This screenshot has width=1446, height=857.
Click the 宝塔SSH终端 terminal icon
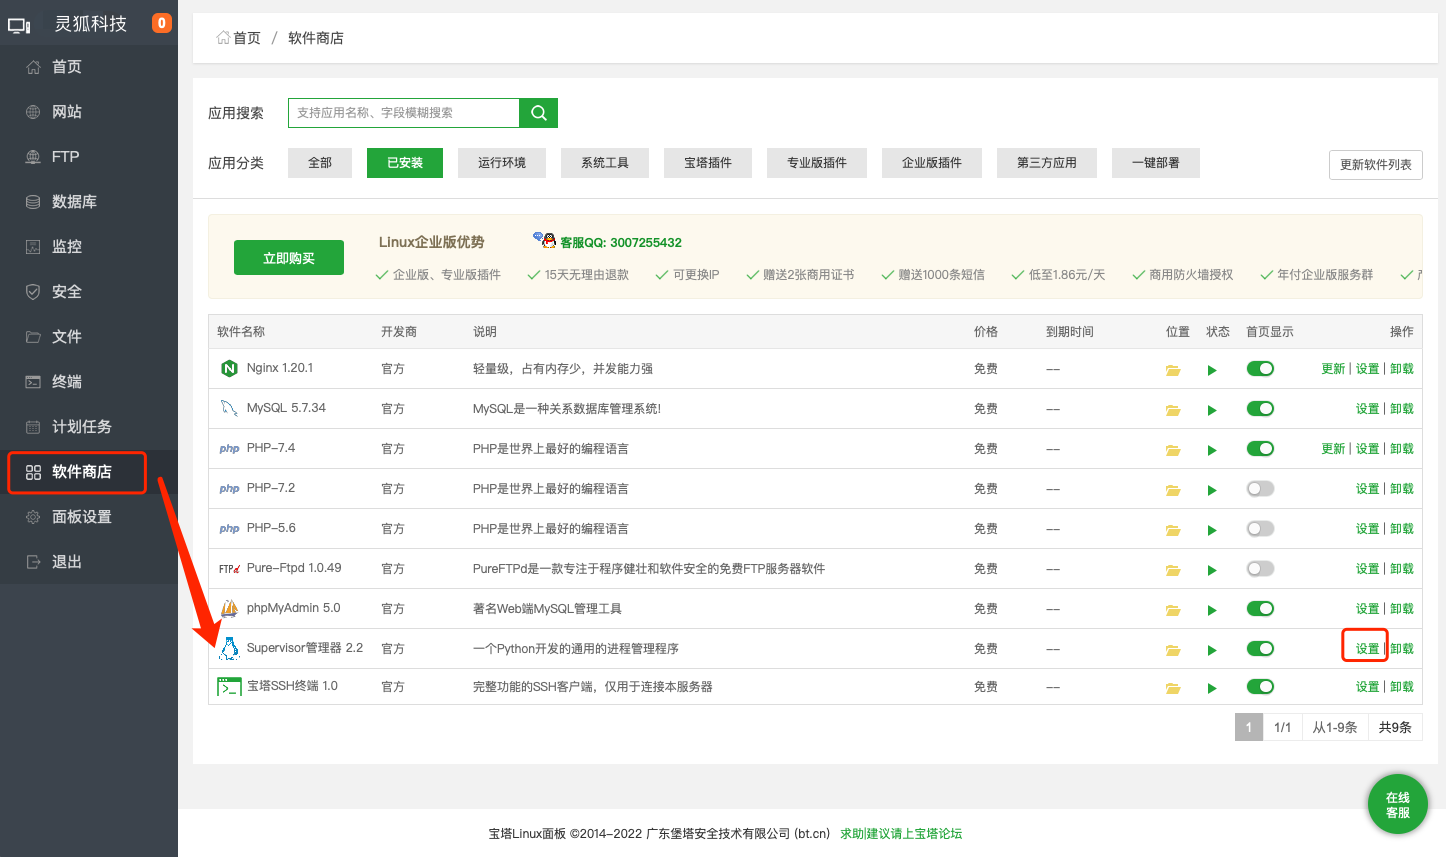pos(229,687)
